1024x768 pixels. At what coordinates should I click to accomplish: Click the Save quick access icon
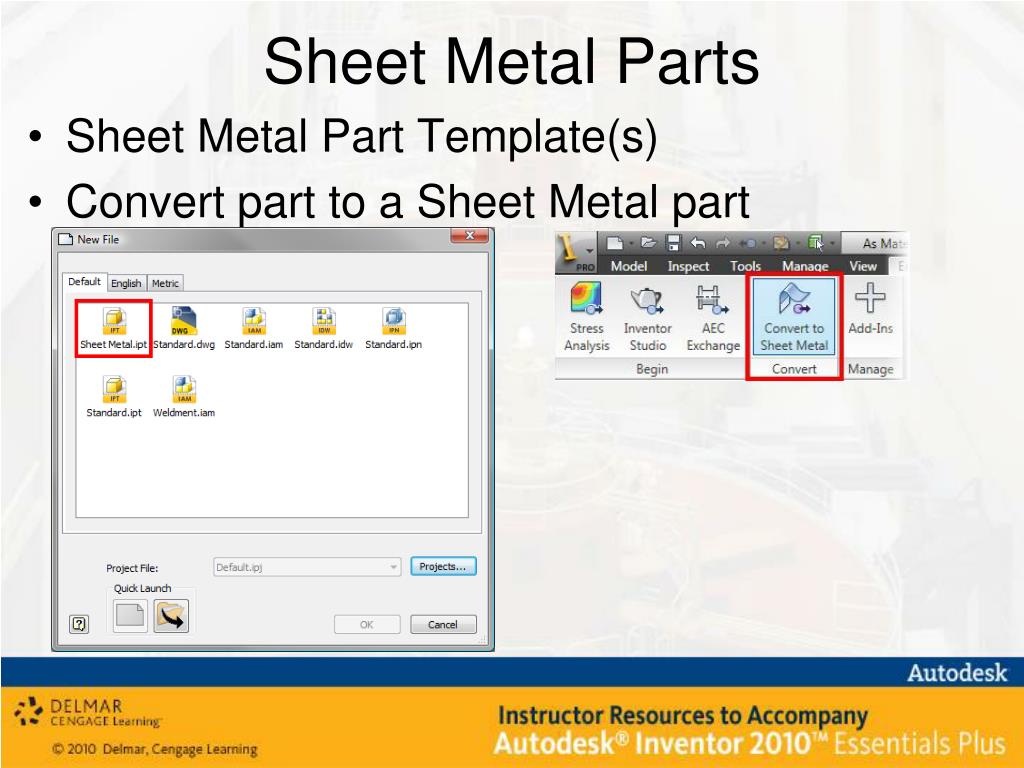673,244
